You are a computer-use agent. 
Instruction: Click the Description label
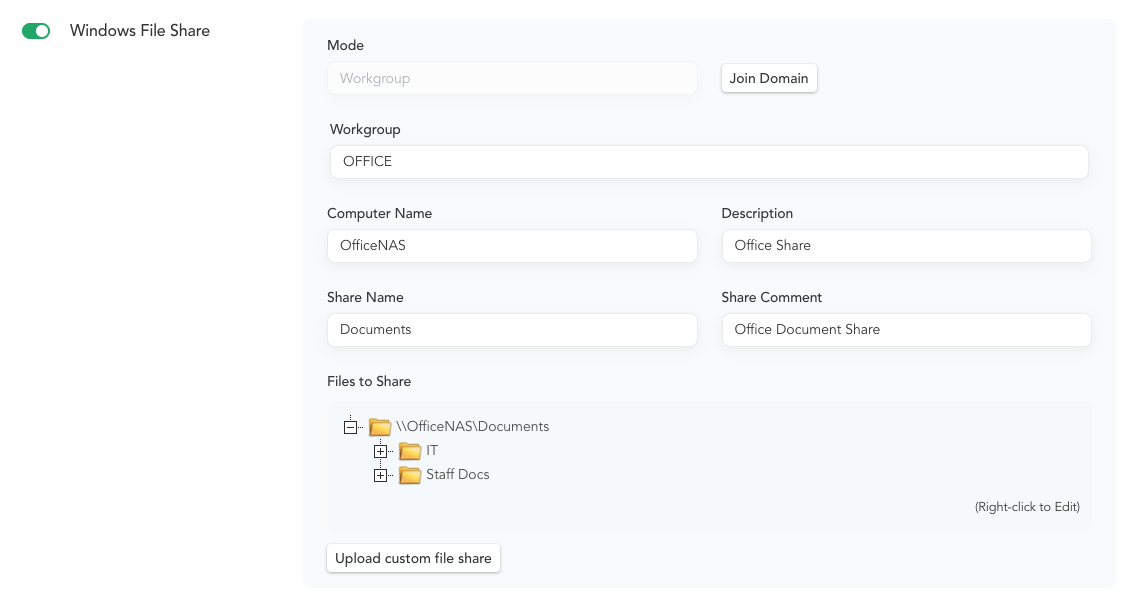coord(757,213)
